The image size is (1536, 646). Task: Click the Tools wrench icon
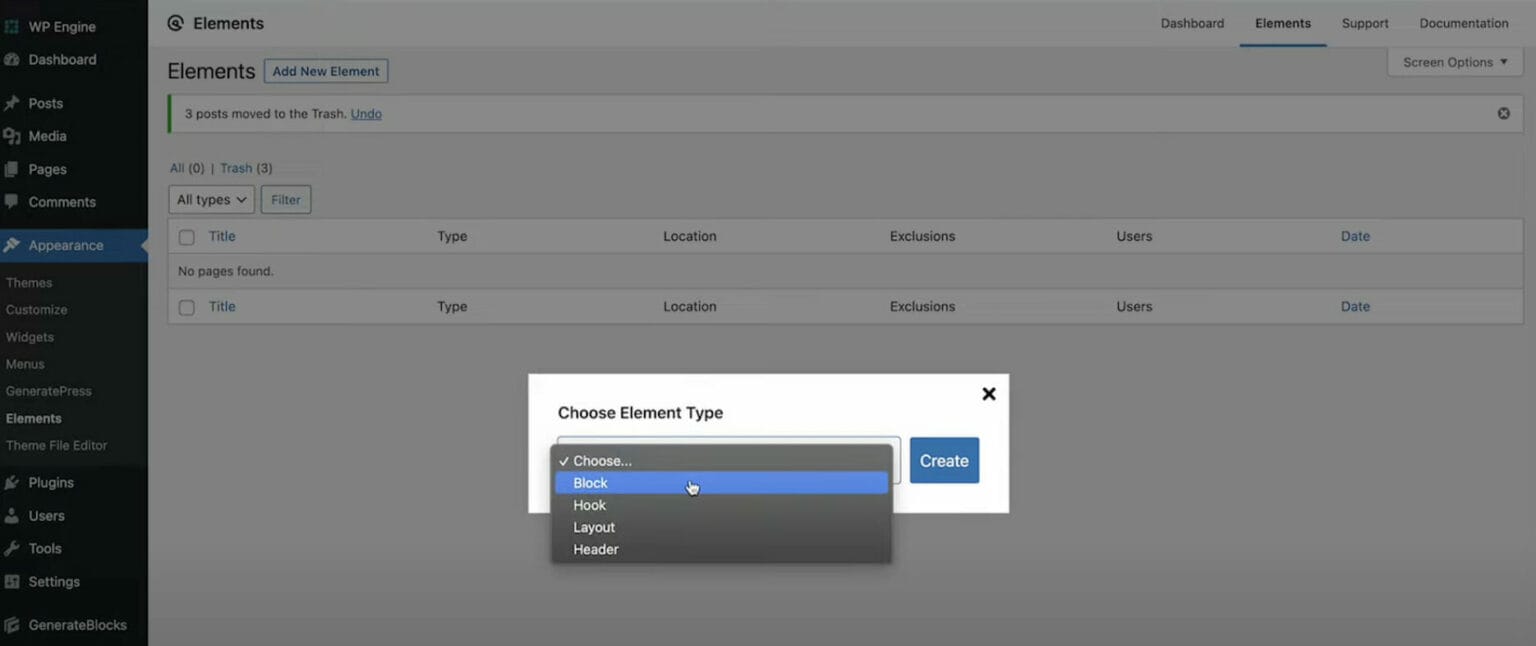(x=12, y=548)
